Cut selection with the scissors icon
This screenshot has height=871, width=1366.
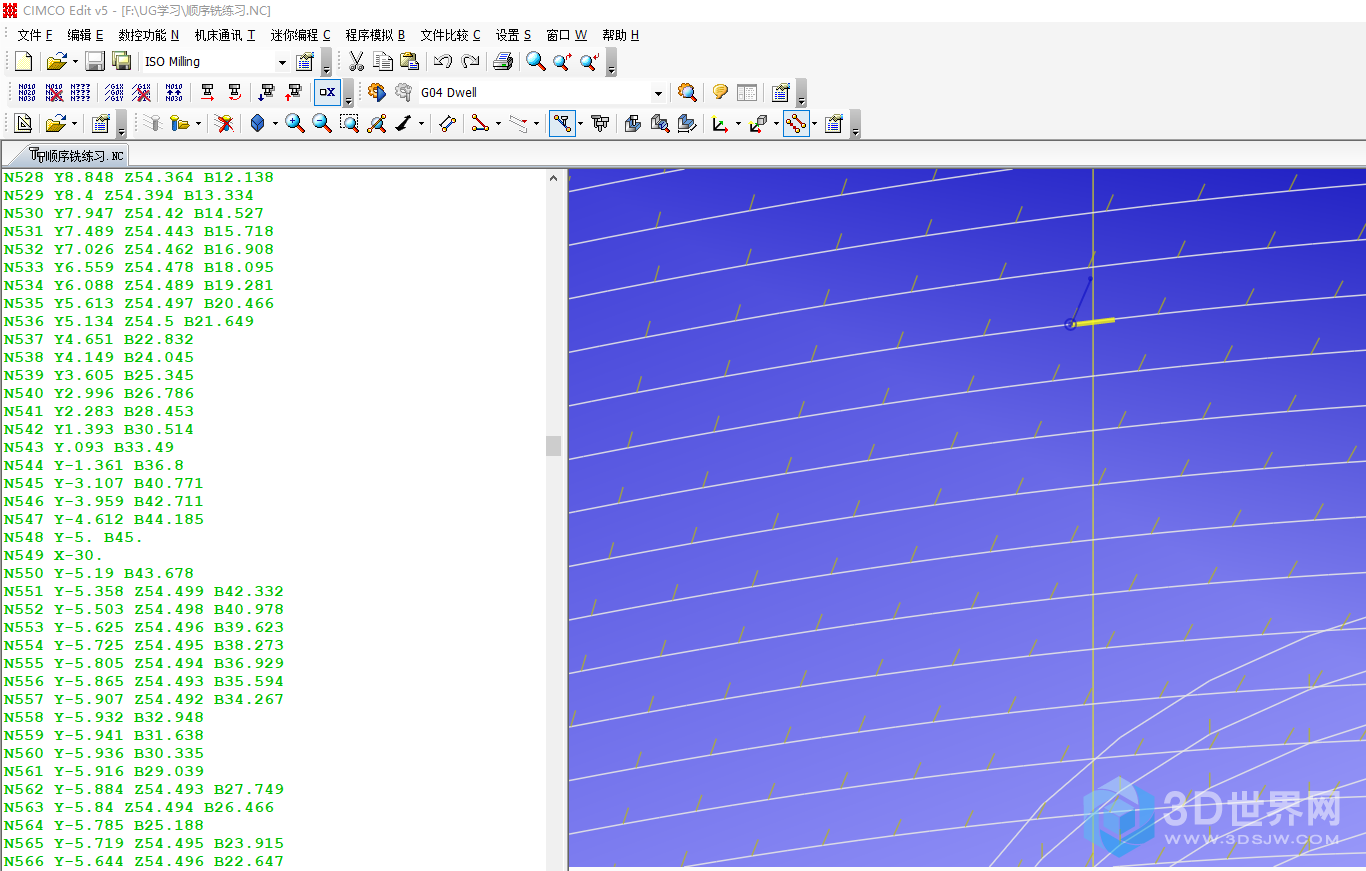pyautogui.click(x=356, y=62)
